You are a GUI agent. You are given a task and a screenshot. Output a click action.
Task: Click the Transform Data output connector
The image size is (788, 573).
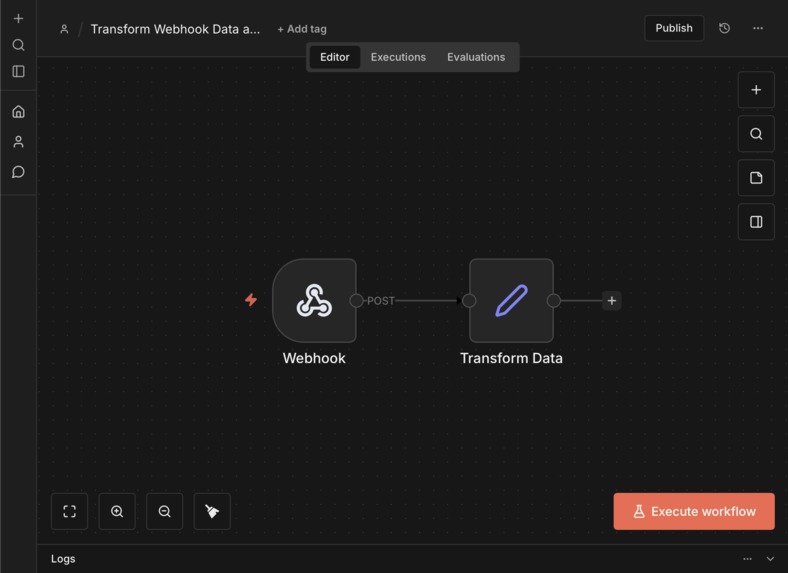point(554,301)
